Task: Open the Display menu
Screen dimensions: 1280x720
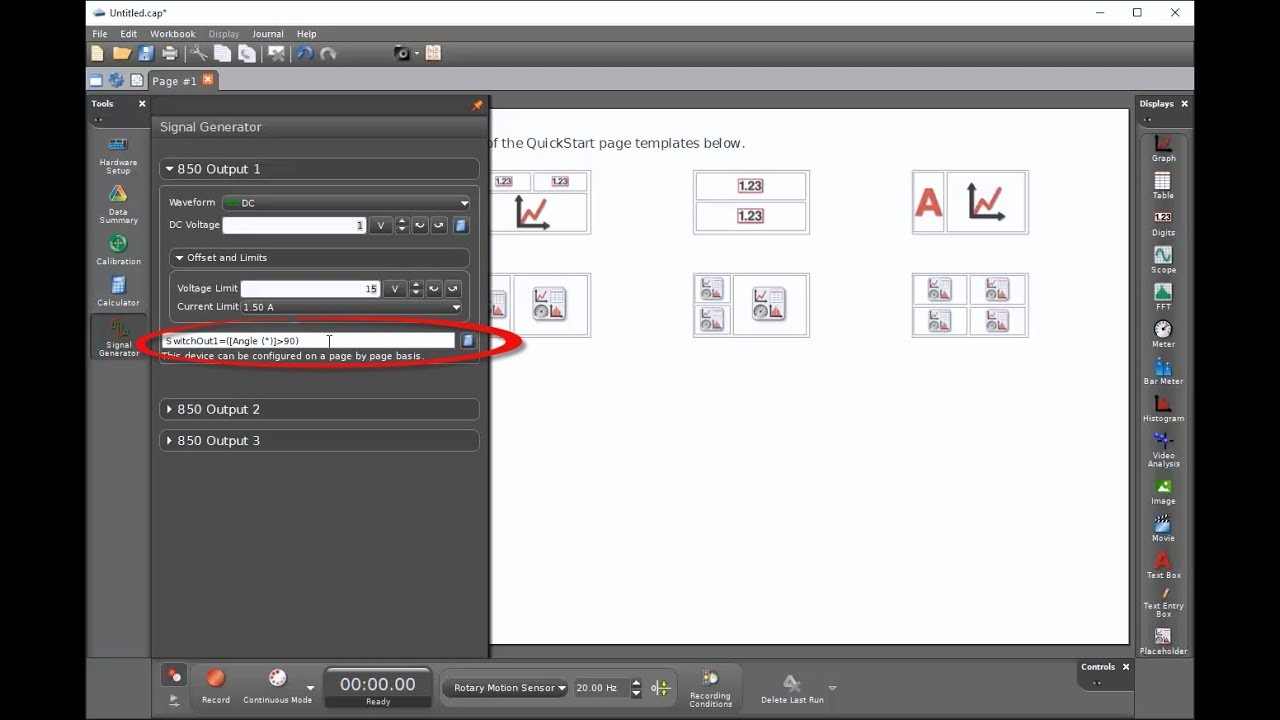Action: [224, 34]
